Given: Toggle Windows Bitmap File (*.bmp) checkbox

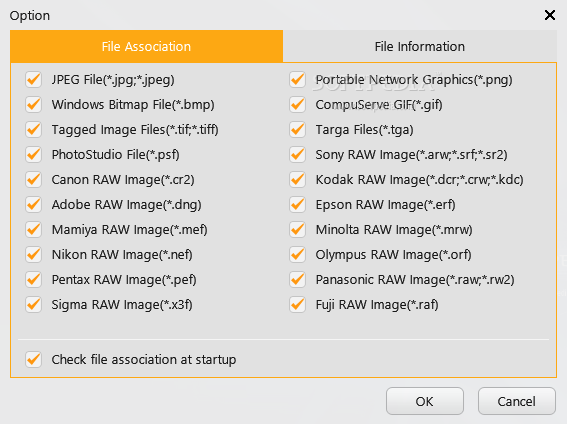Looking at the screenshot, I should point(34,104).
